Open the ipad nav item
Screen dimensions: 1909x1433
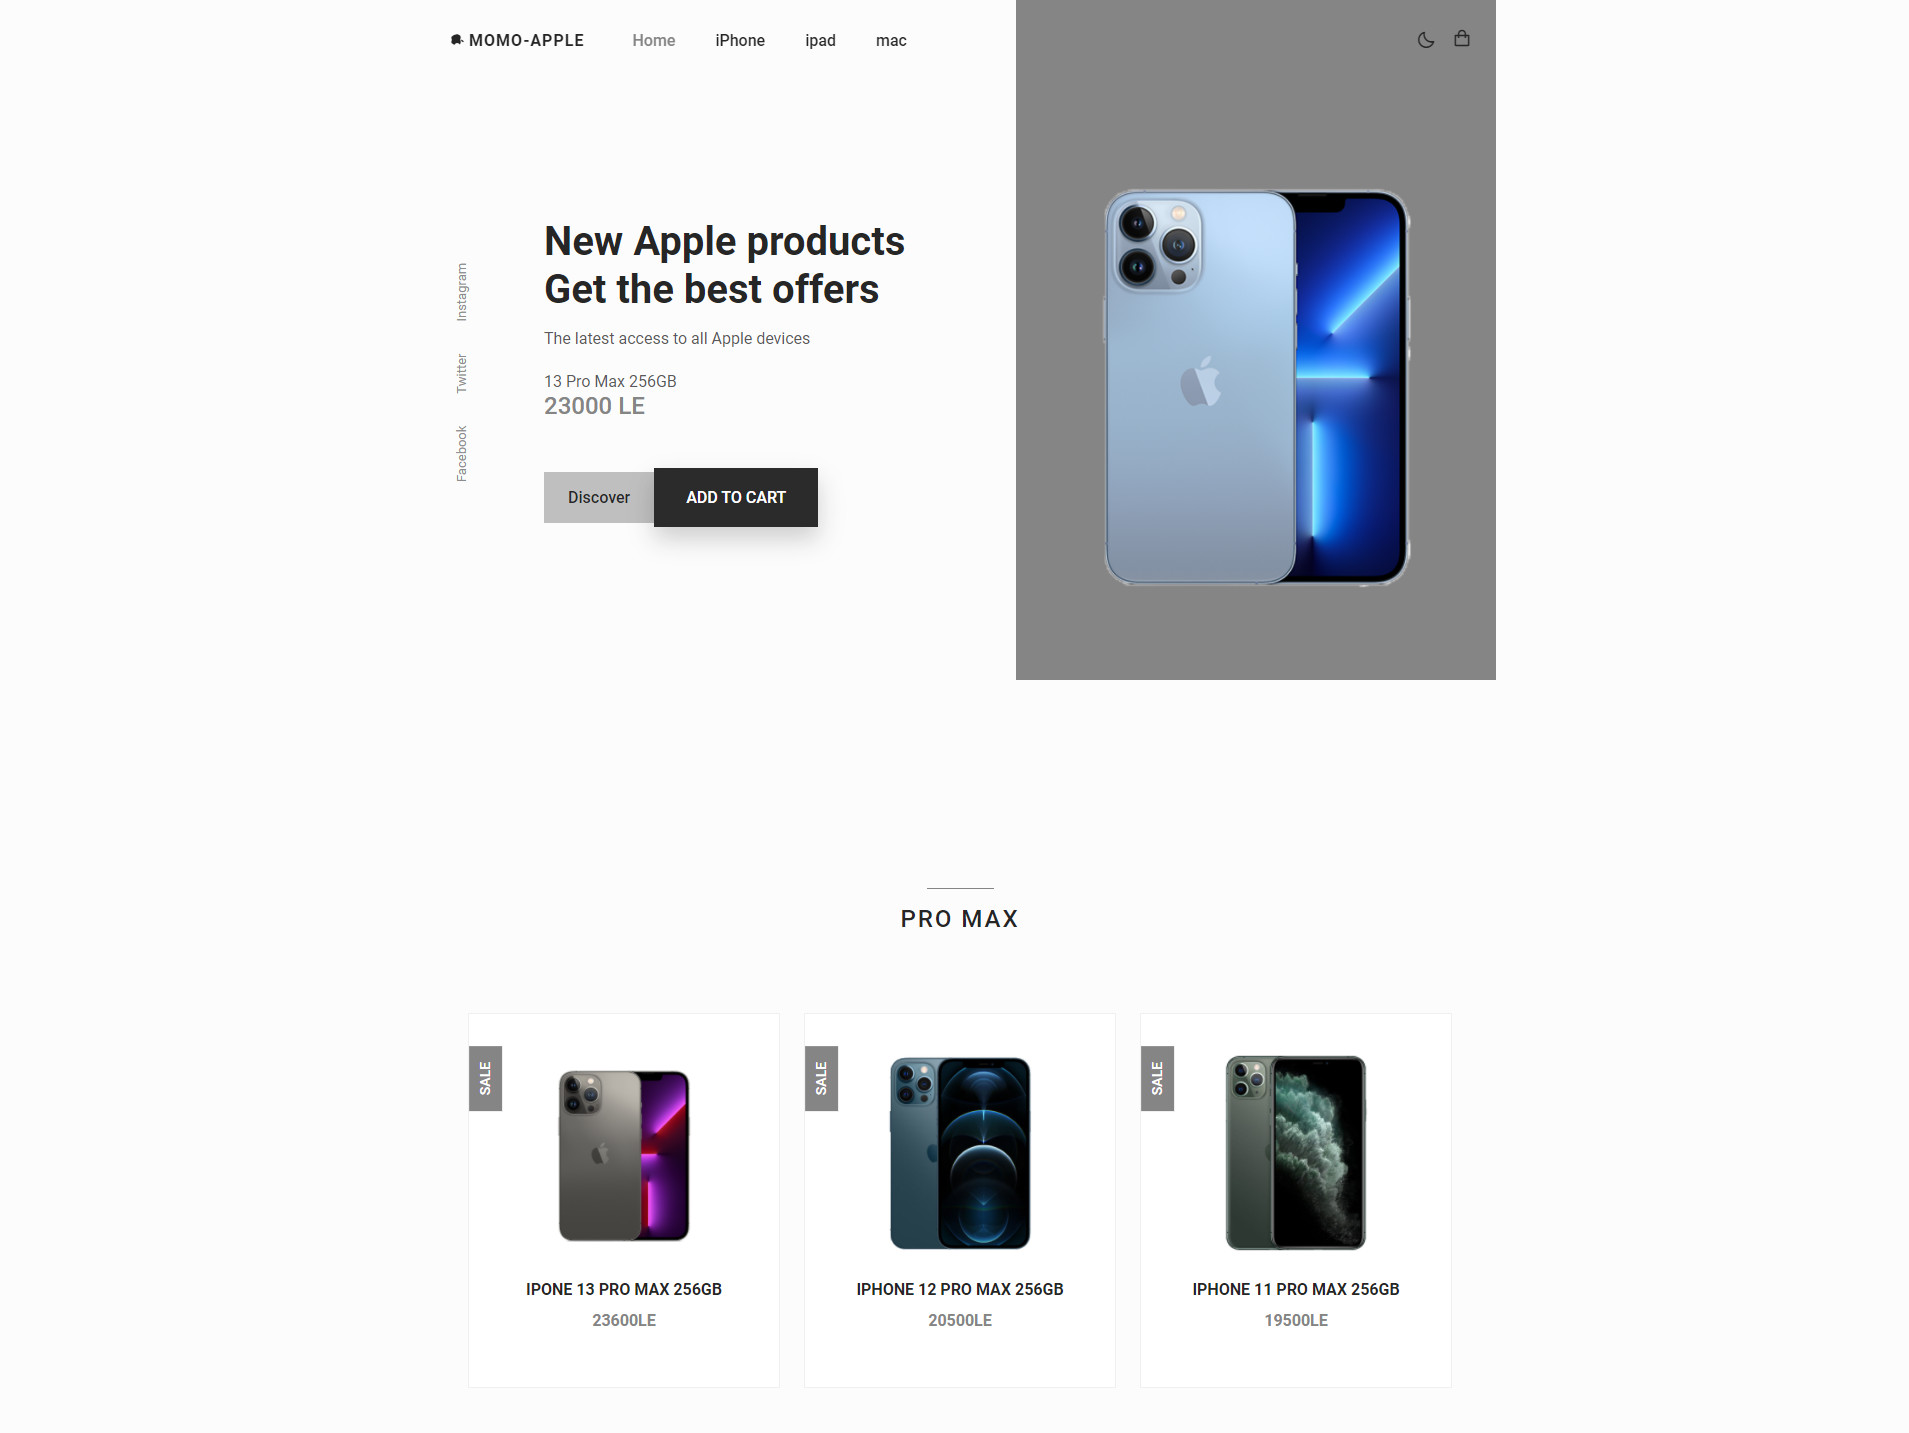tap(820, 40)
